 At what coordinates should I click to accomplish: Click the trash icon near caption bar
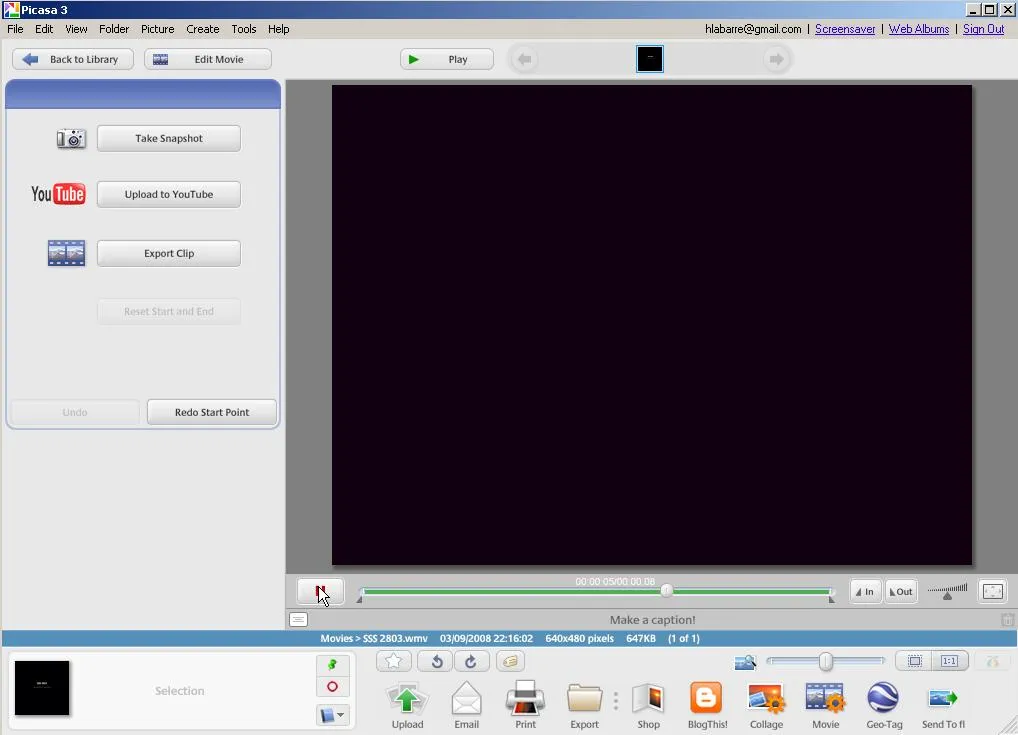click(x=1008, y=620)
